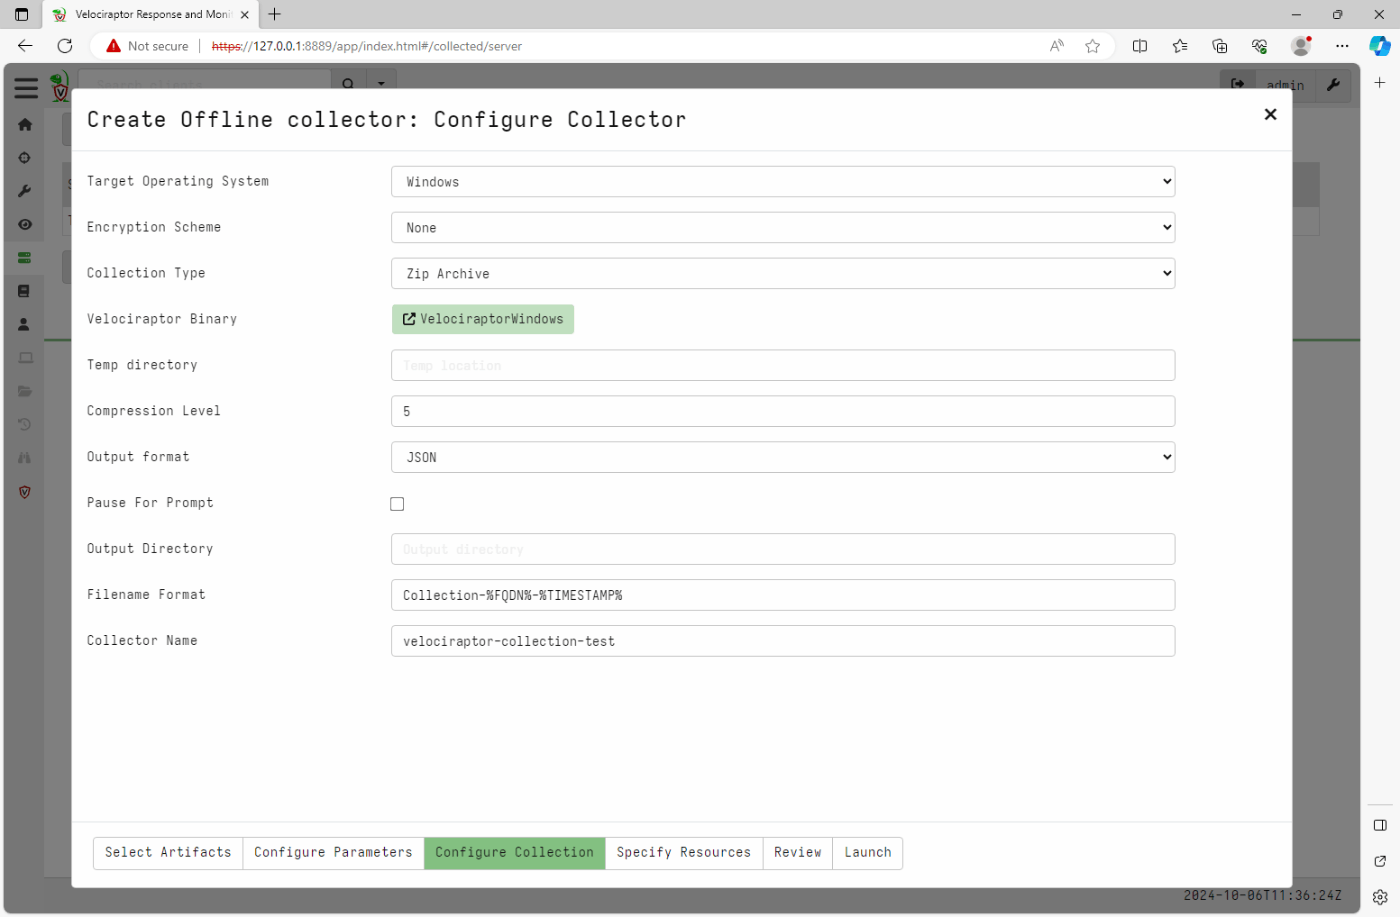Open the Collections icon in Edge toolbar
The height and width of the screenshot is (917, 1400).
1220,46
